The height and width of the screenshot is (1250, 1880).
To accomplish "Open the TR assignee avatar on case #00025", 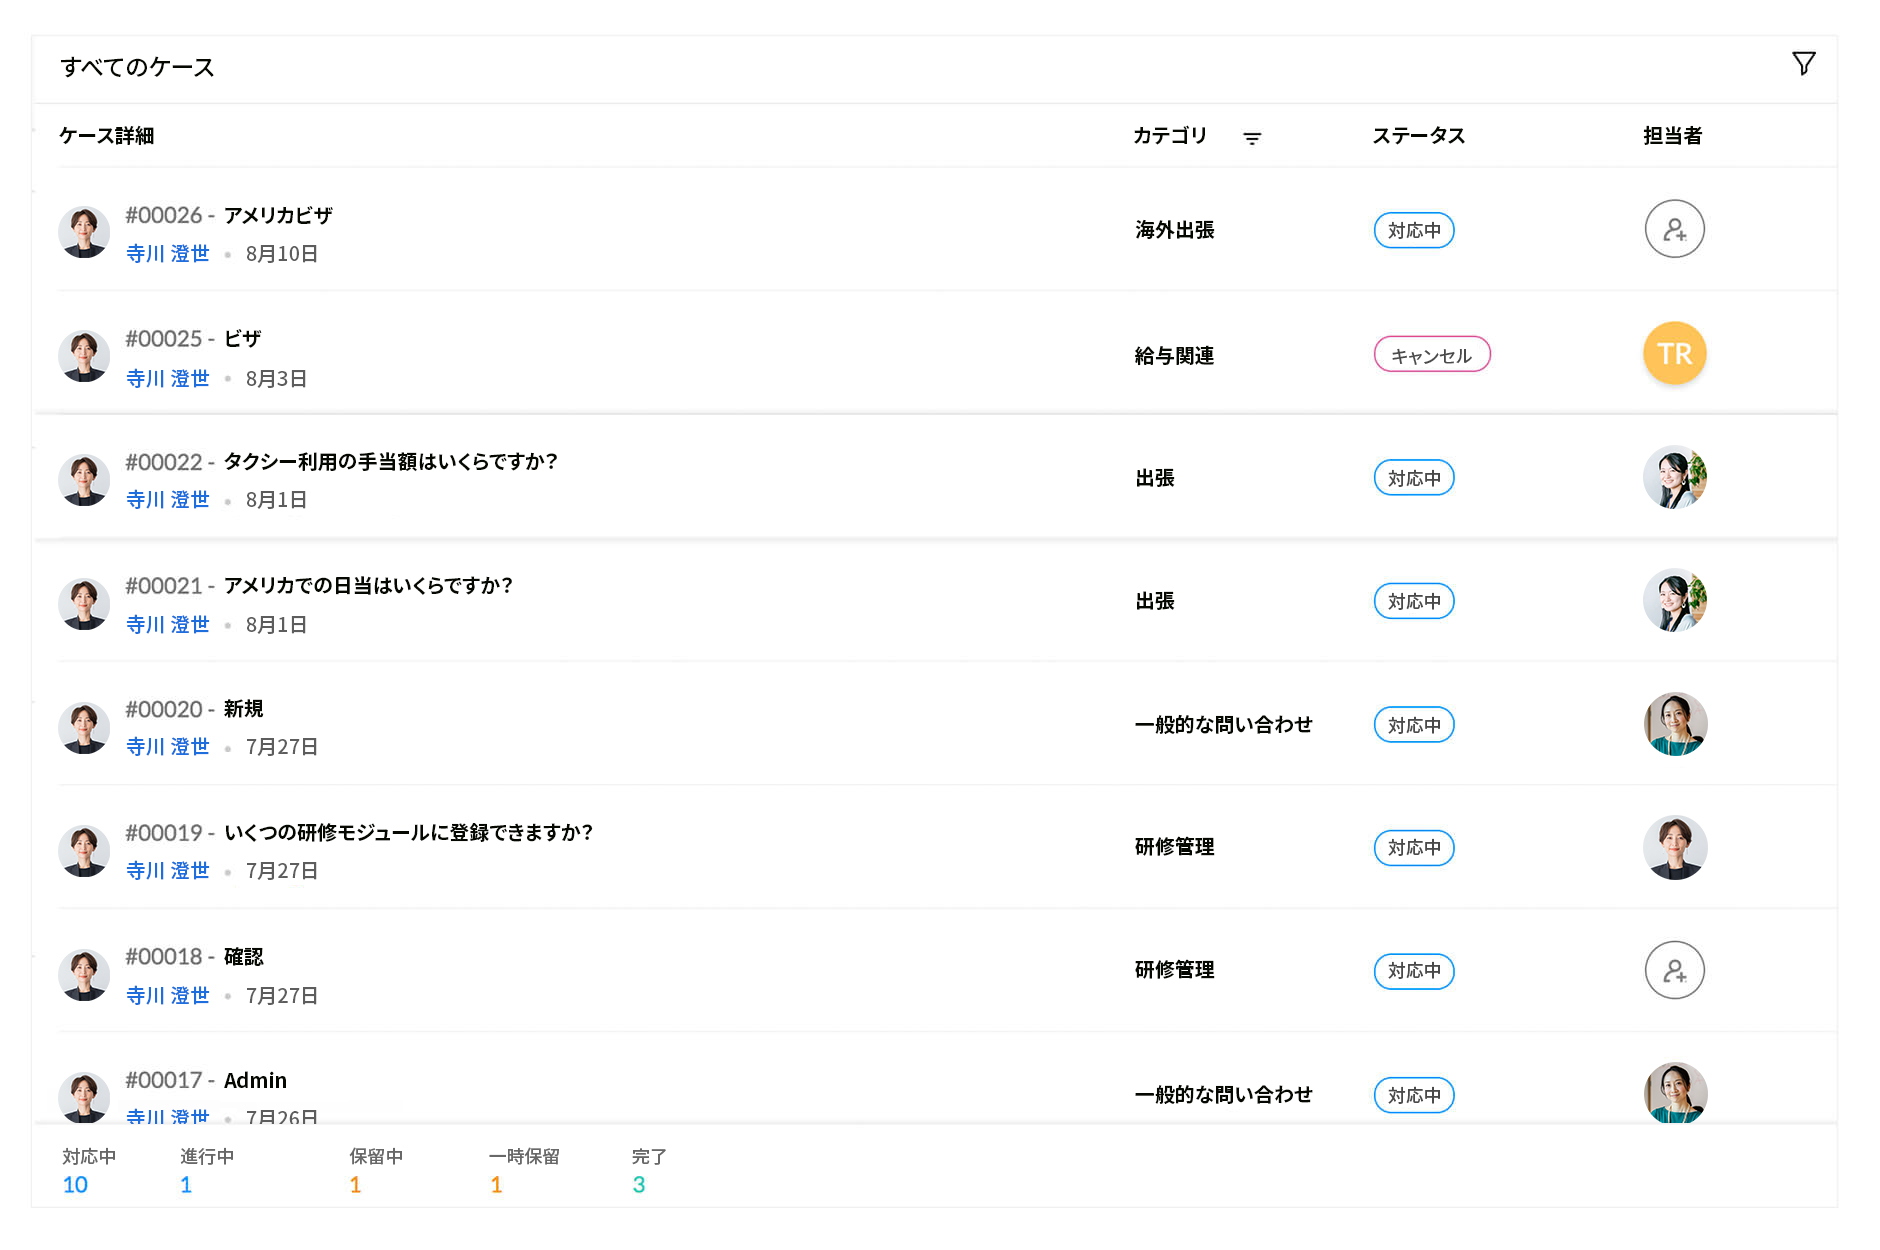I will [x=1674, y=353].
